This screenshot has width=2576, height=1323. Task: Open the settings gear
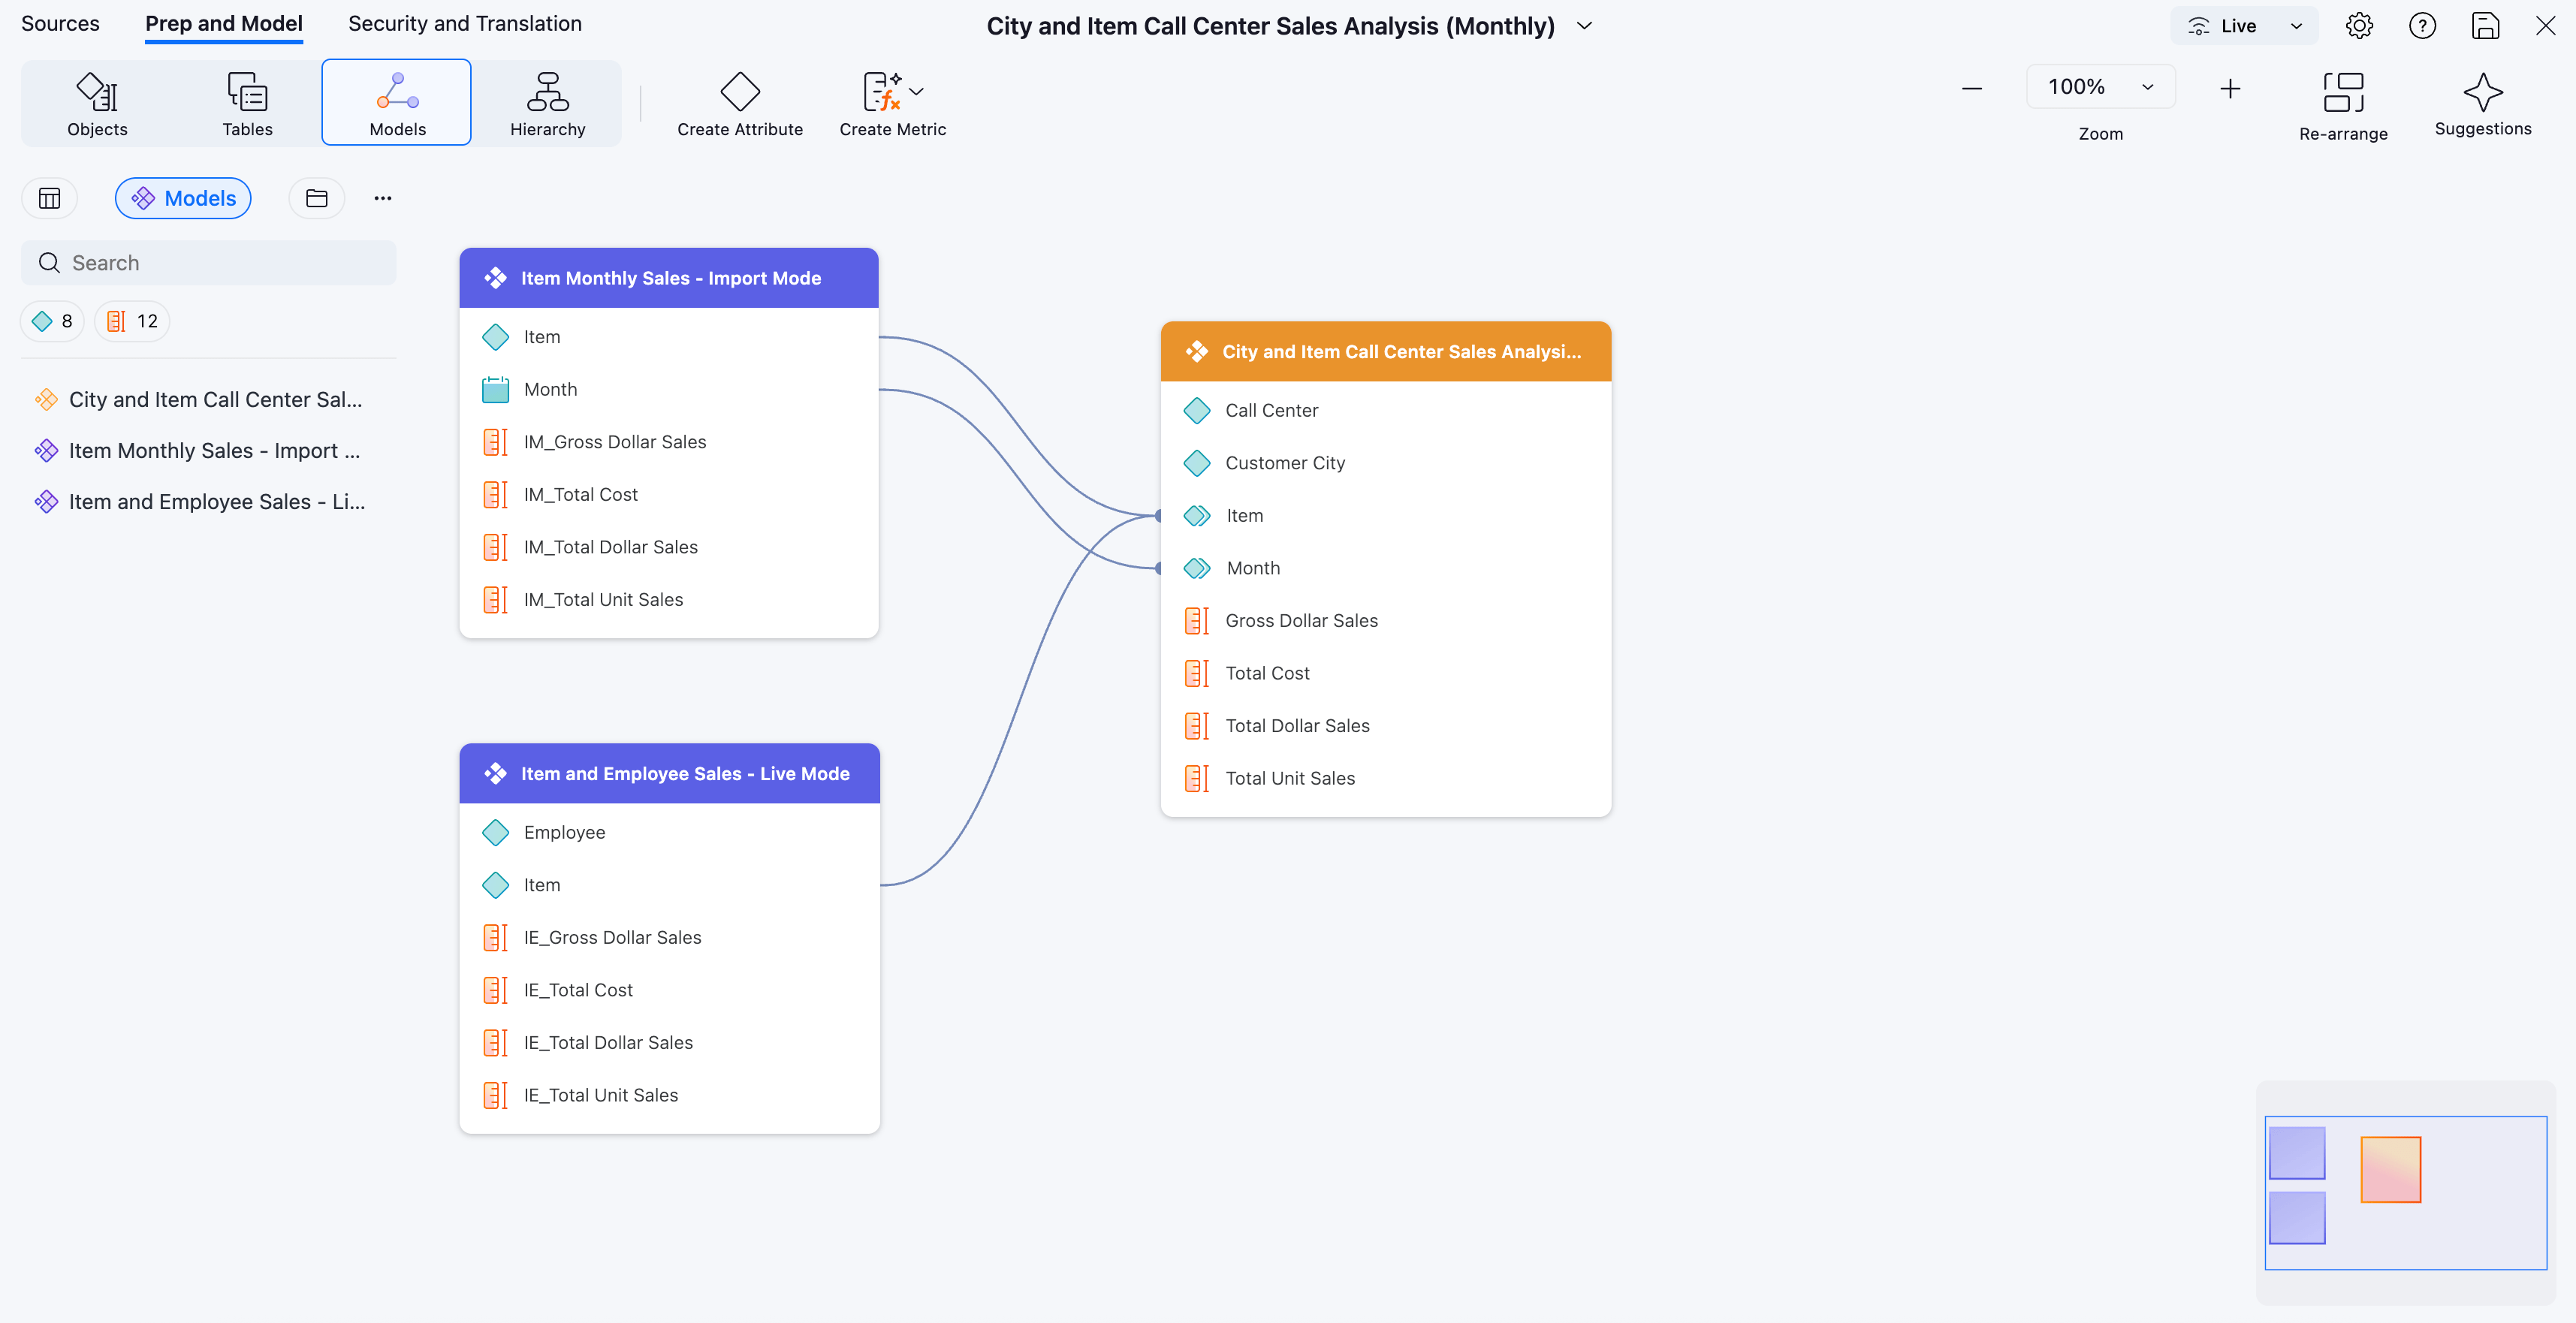2359,26
